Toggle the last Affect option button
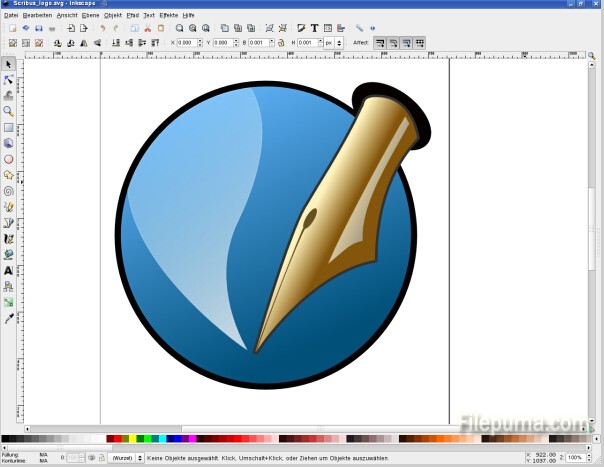604x467 pixels. click(419, 43)
